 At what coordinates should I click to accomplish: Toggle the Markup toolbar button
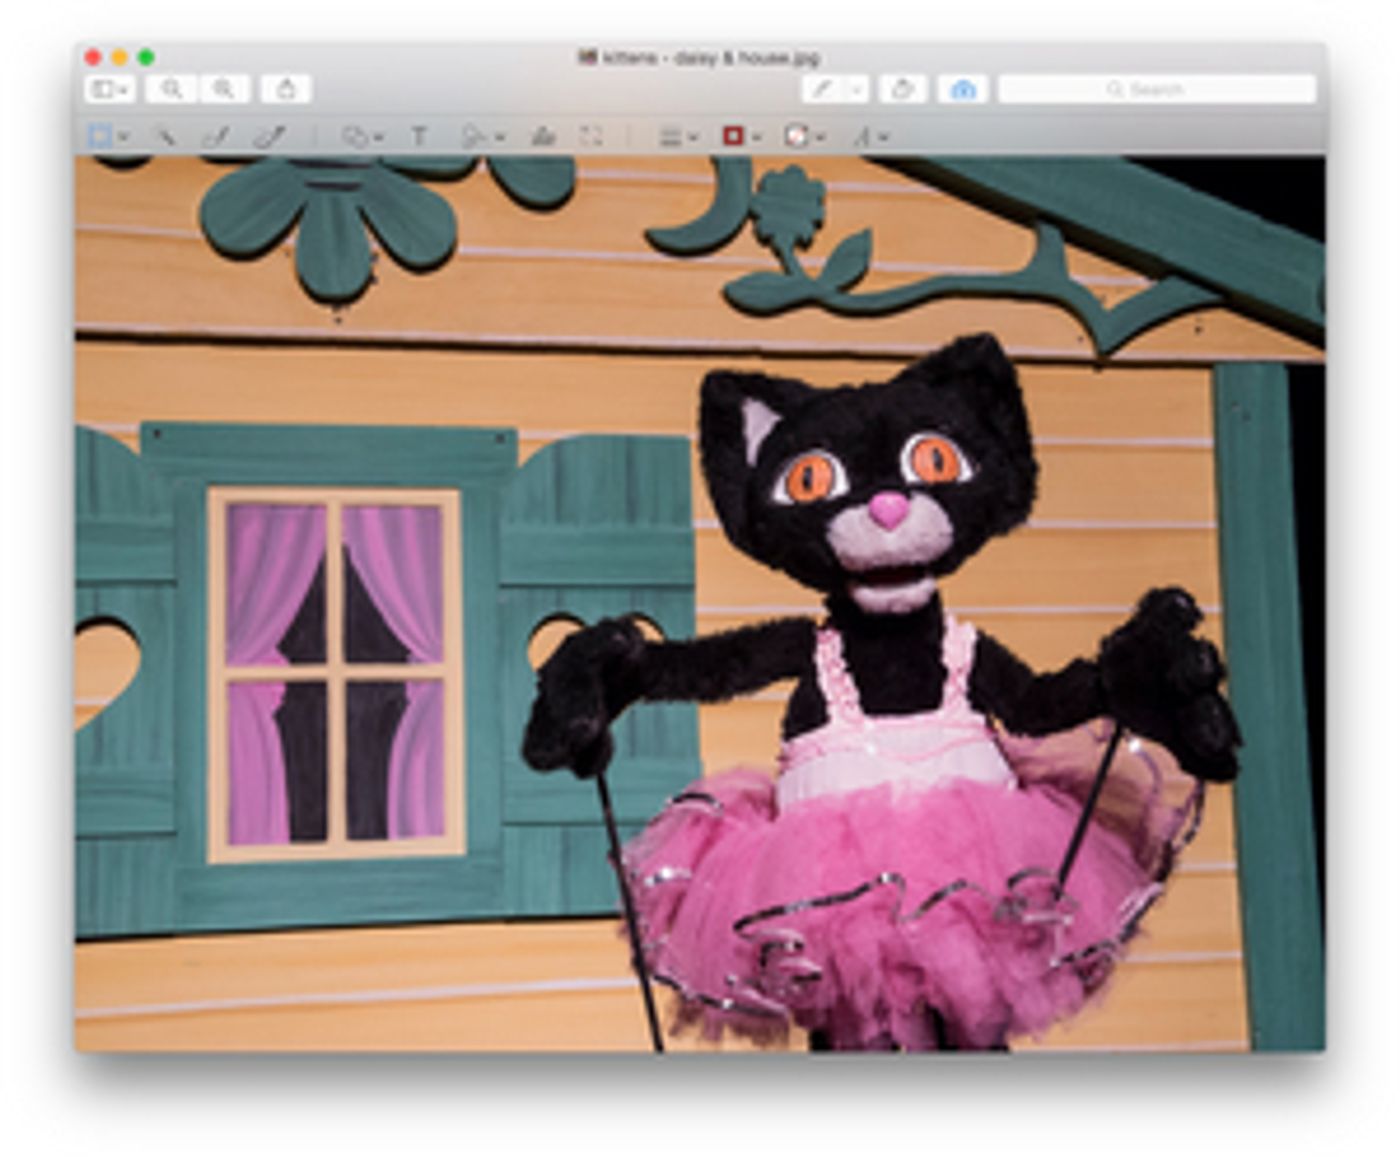962,89
